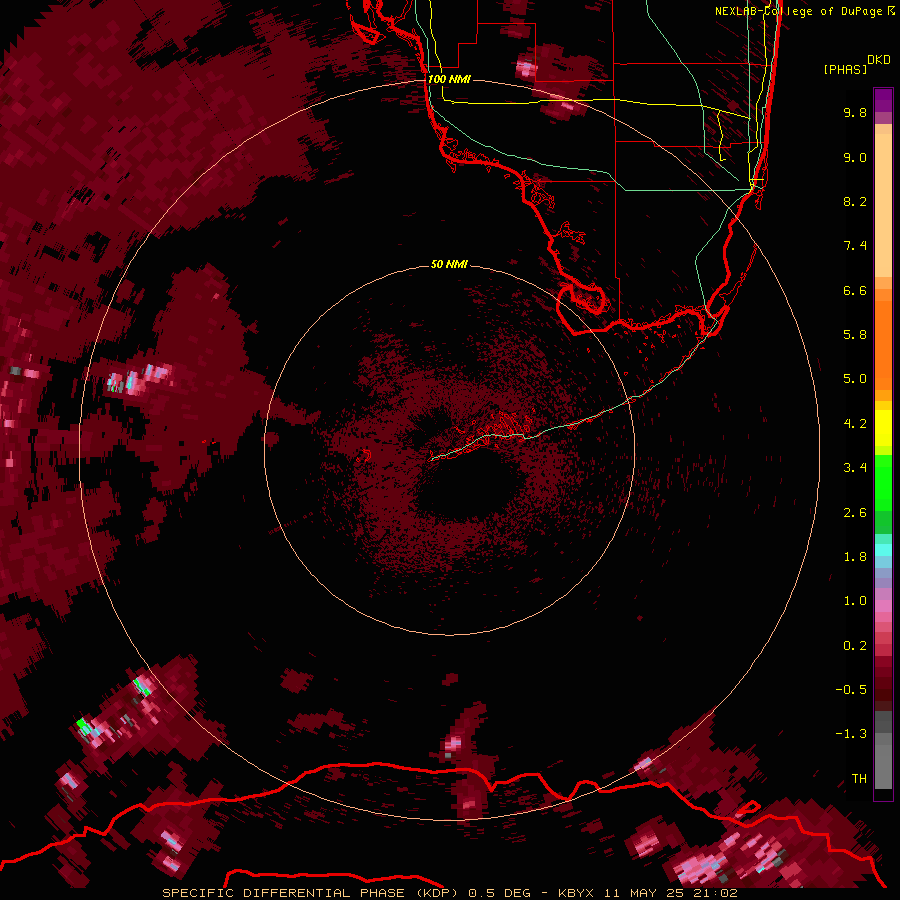Pick the orange band in color legend

883,344
